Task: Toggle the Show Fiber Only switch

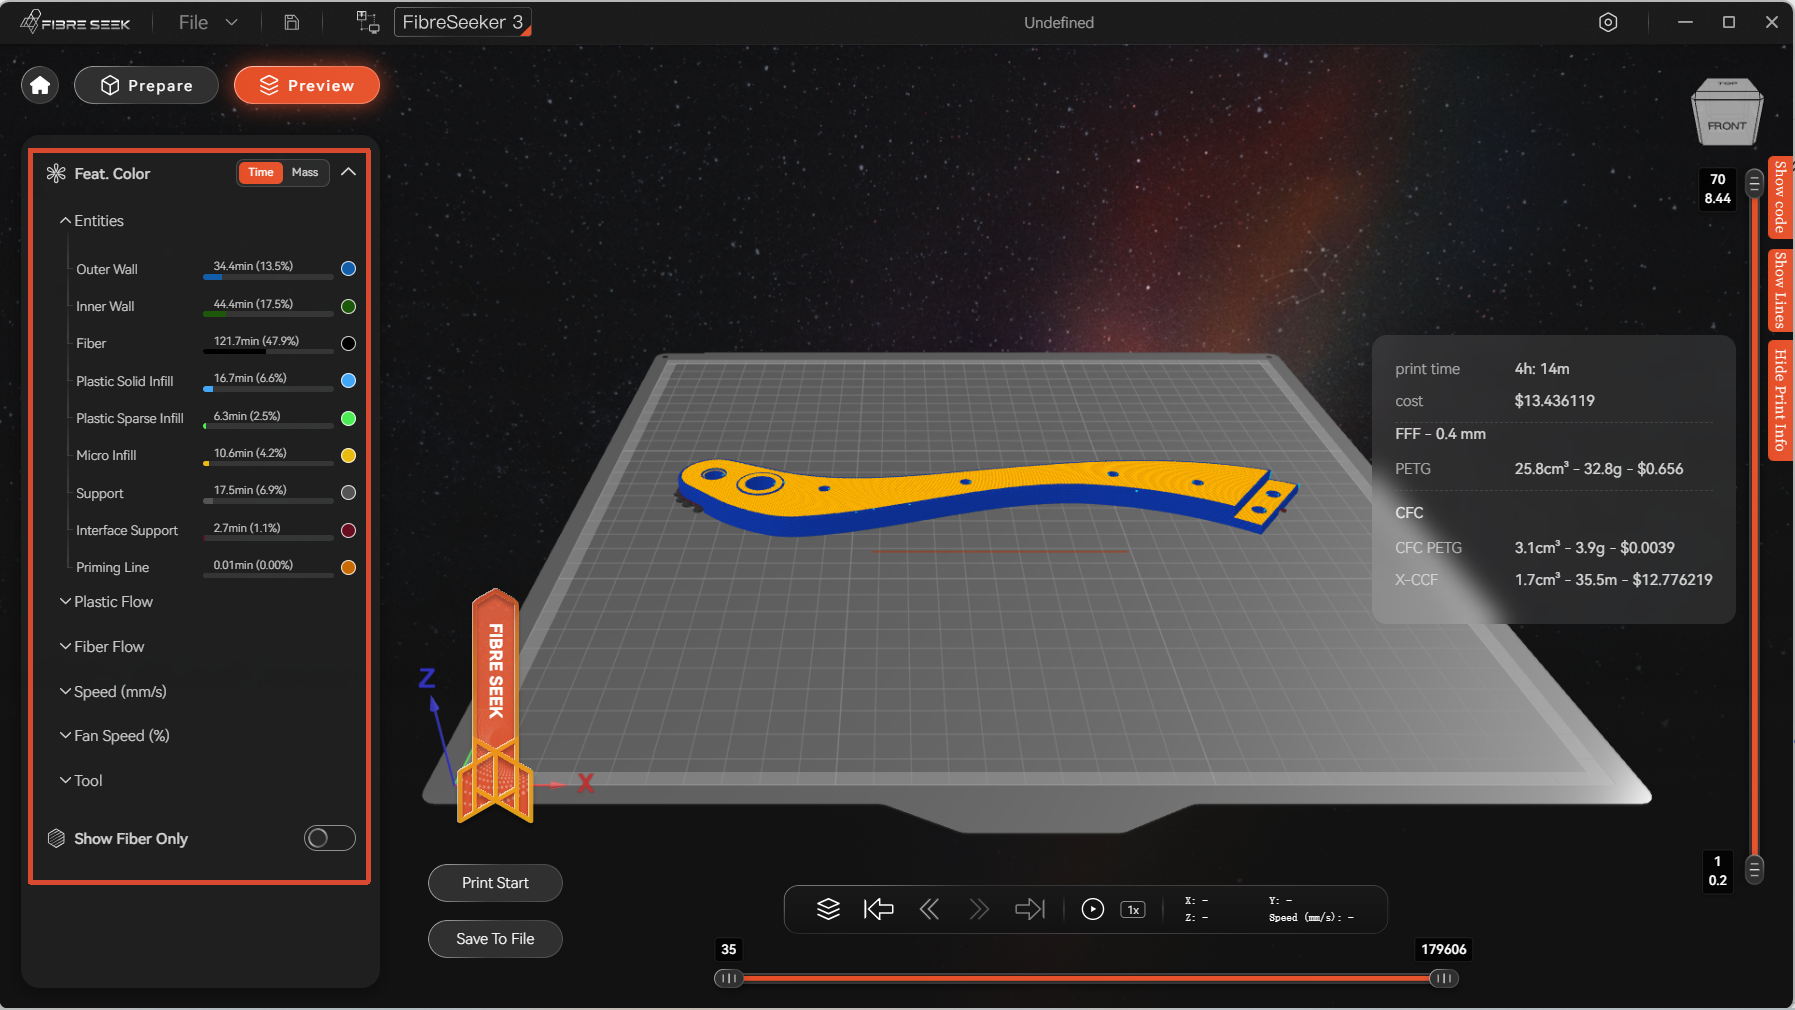Action: [330, 838]
